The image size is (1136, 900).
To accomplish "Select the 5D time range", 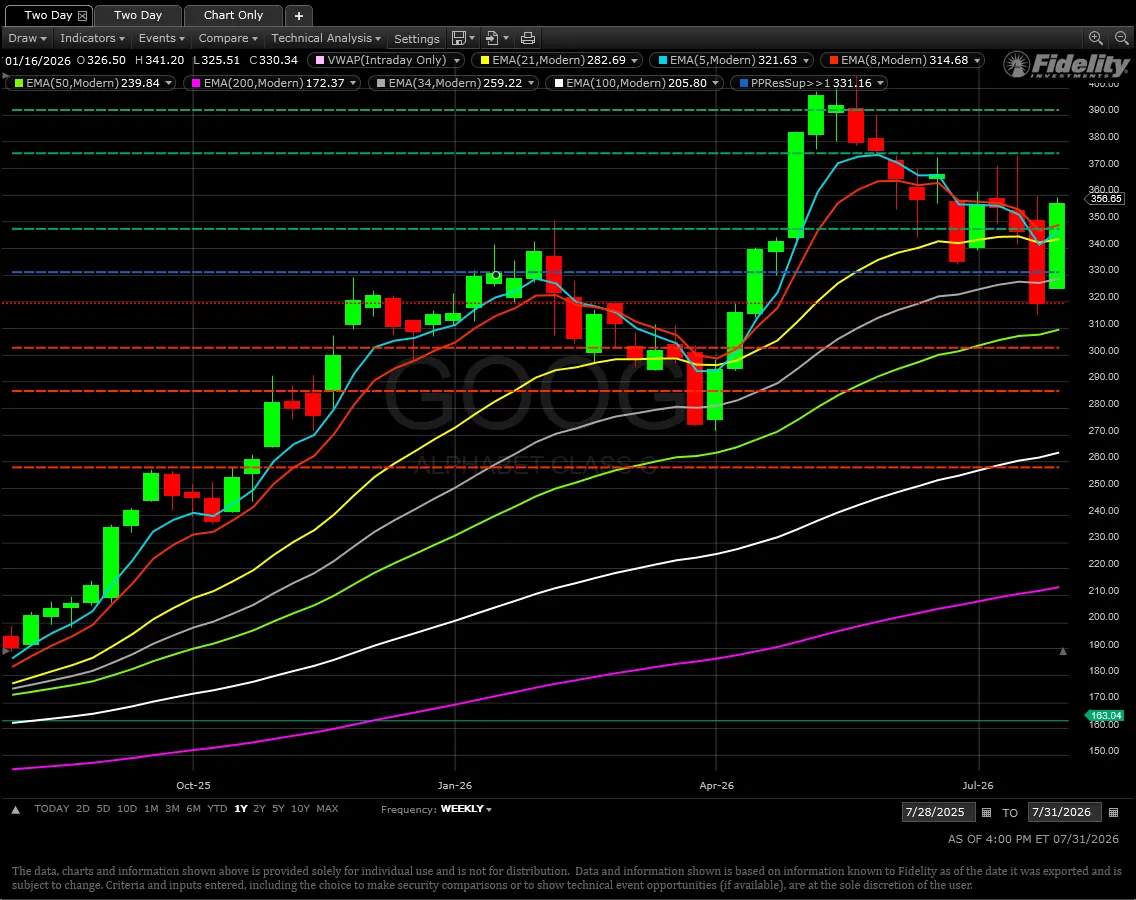I will coord(104,809).
